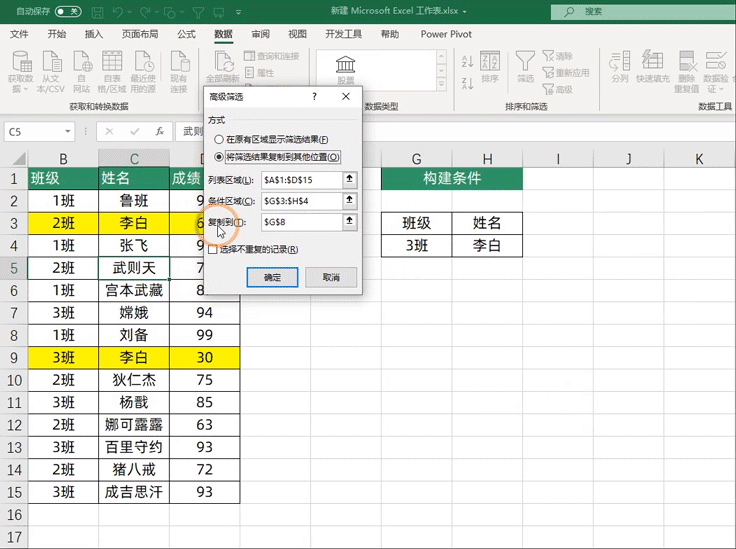Click the select-all corner triangle

tap(18, 159)
